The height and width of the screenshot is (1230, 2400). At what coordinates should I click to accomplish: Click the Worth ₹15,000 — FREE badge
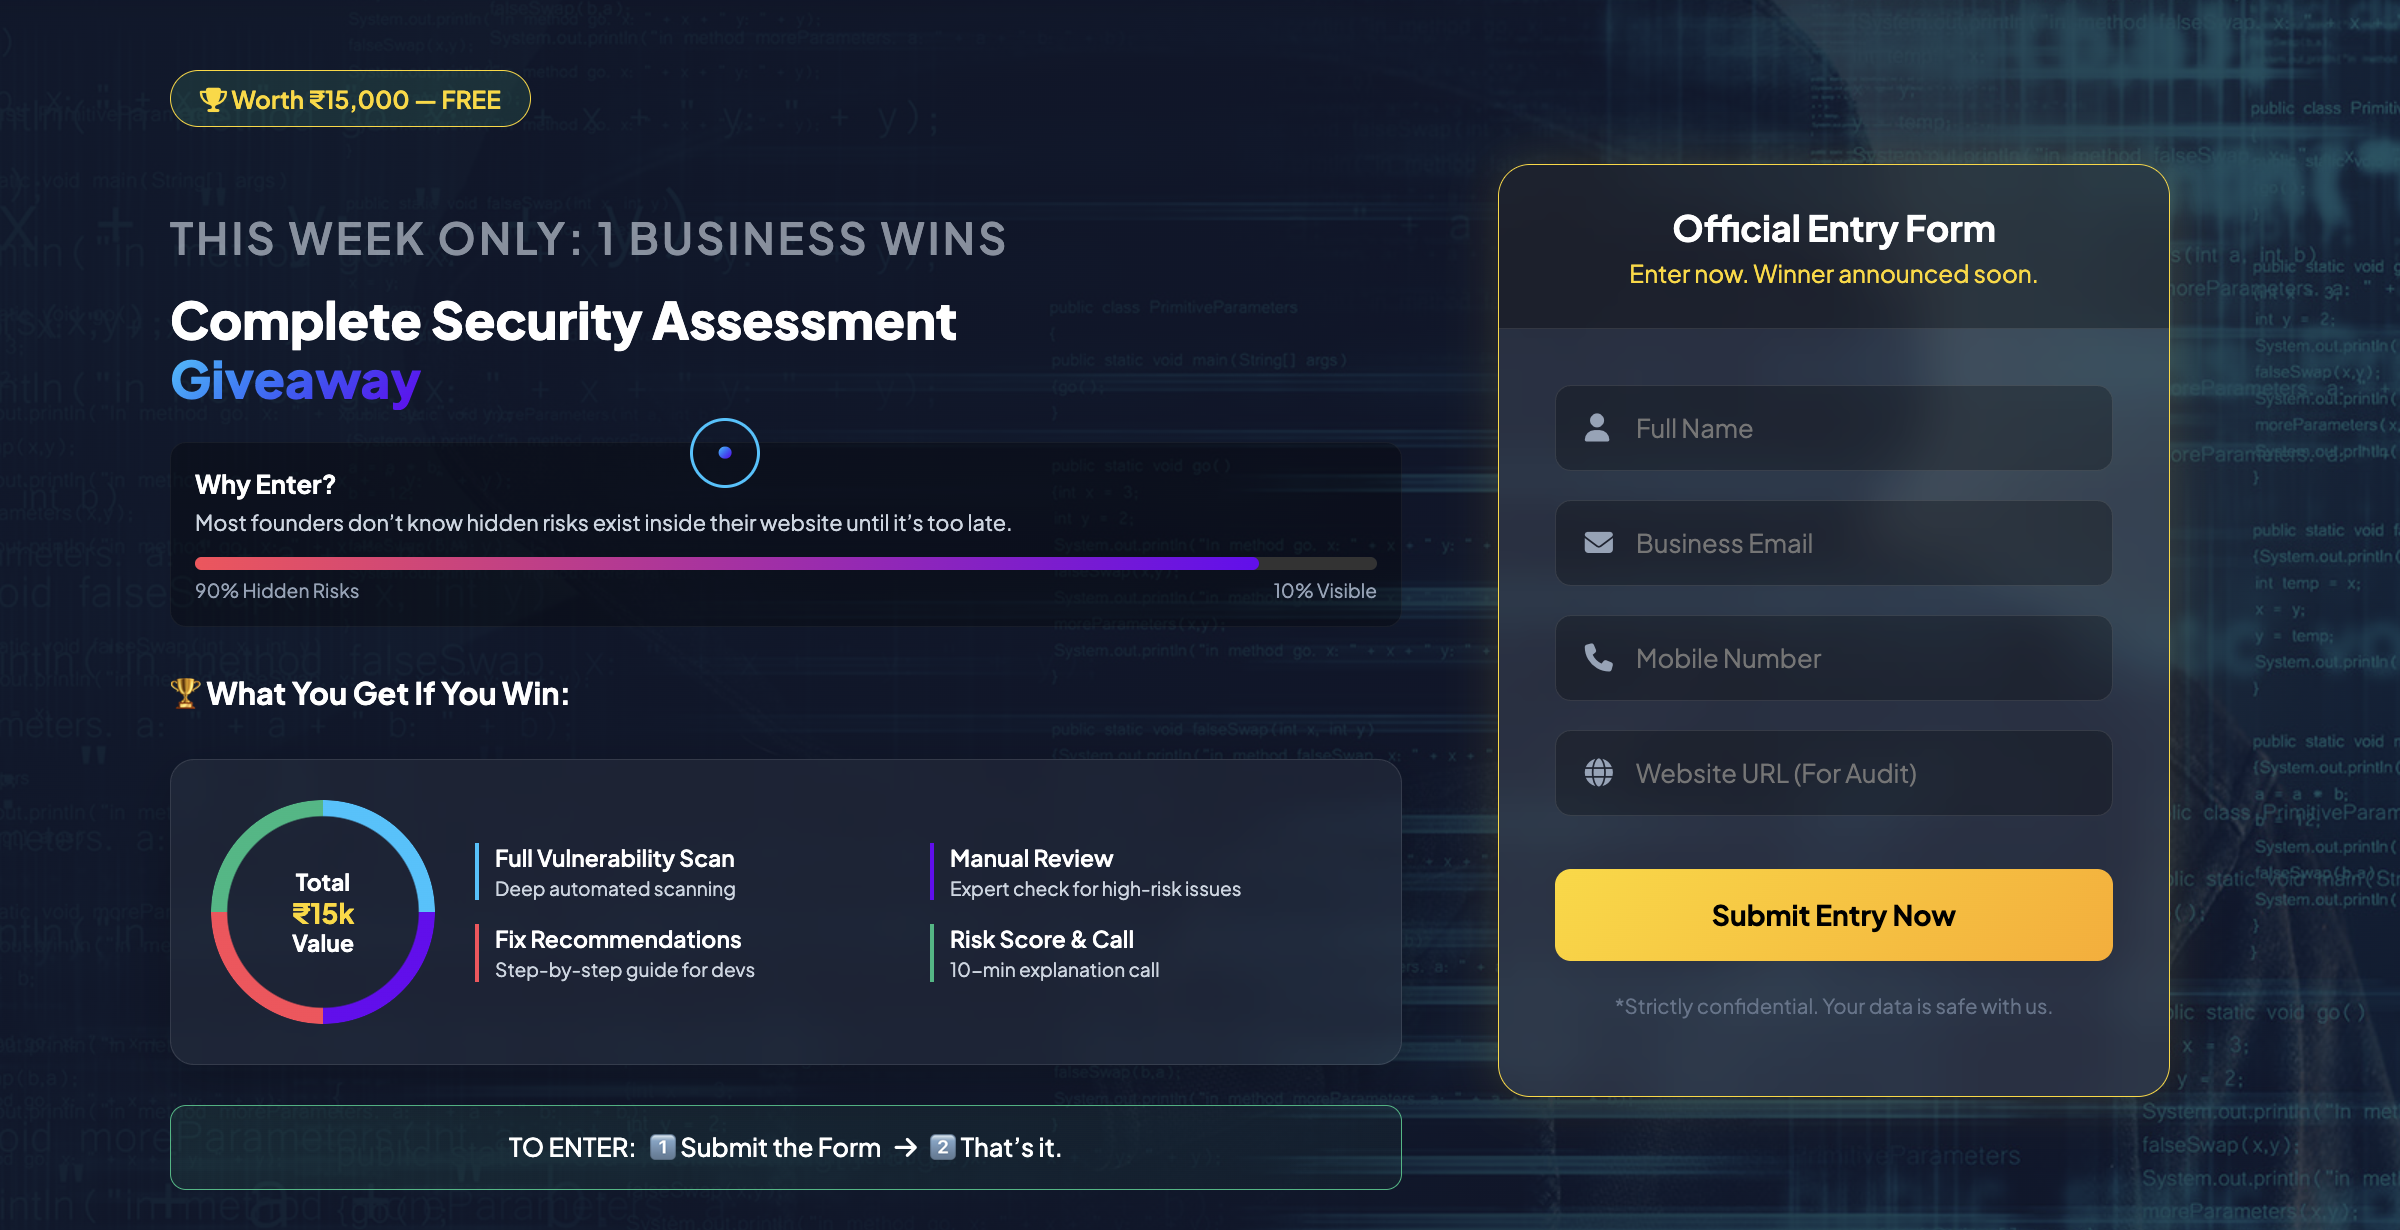[350, 99]
